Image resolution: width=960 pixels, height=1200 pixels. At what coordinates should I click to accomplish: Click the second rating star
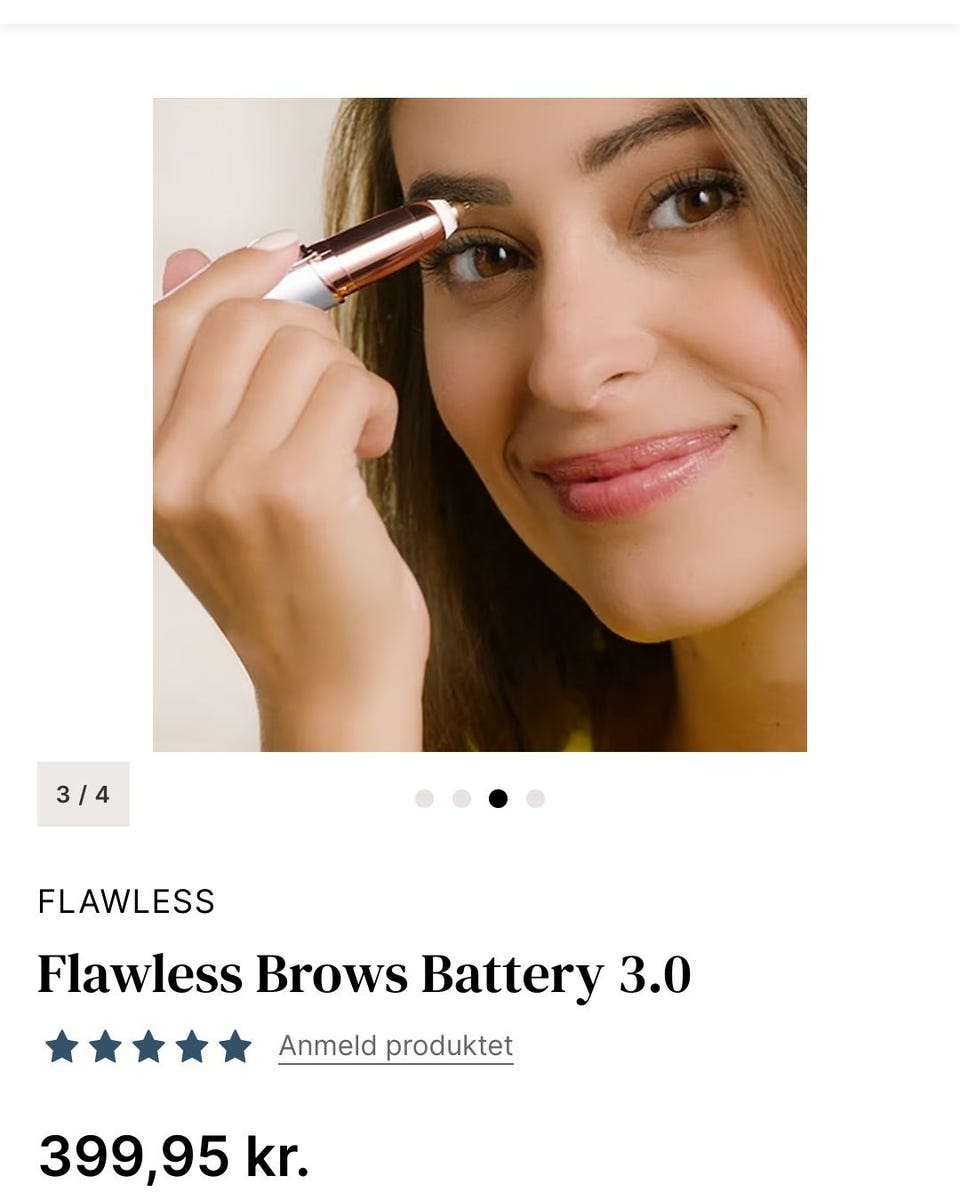[105, 1047]
